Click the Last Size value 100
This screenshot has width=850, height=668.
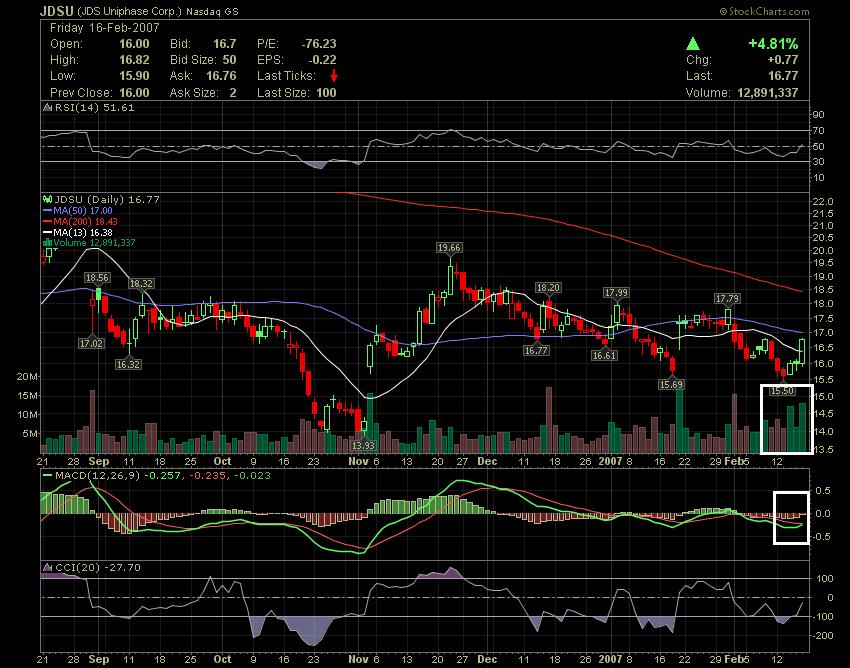(326, 92)
